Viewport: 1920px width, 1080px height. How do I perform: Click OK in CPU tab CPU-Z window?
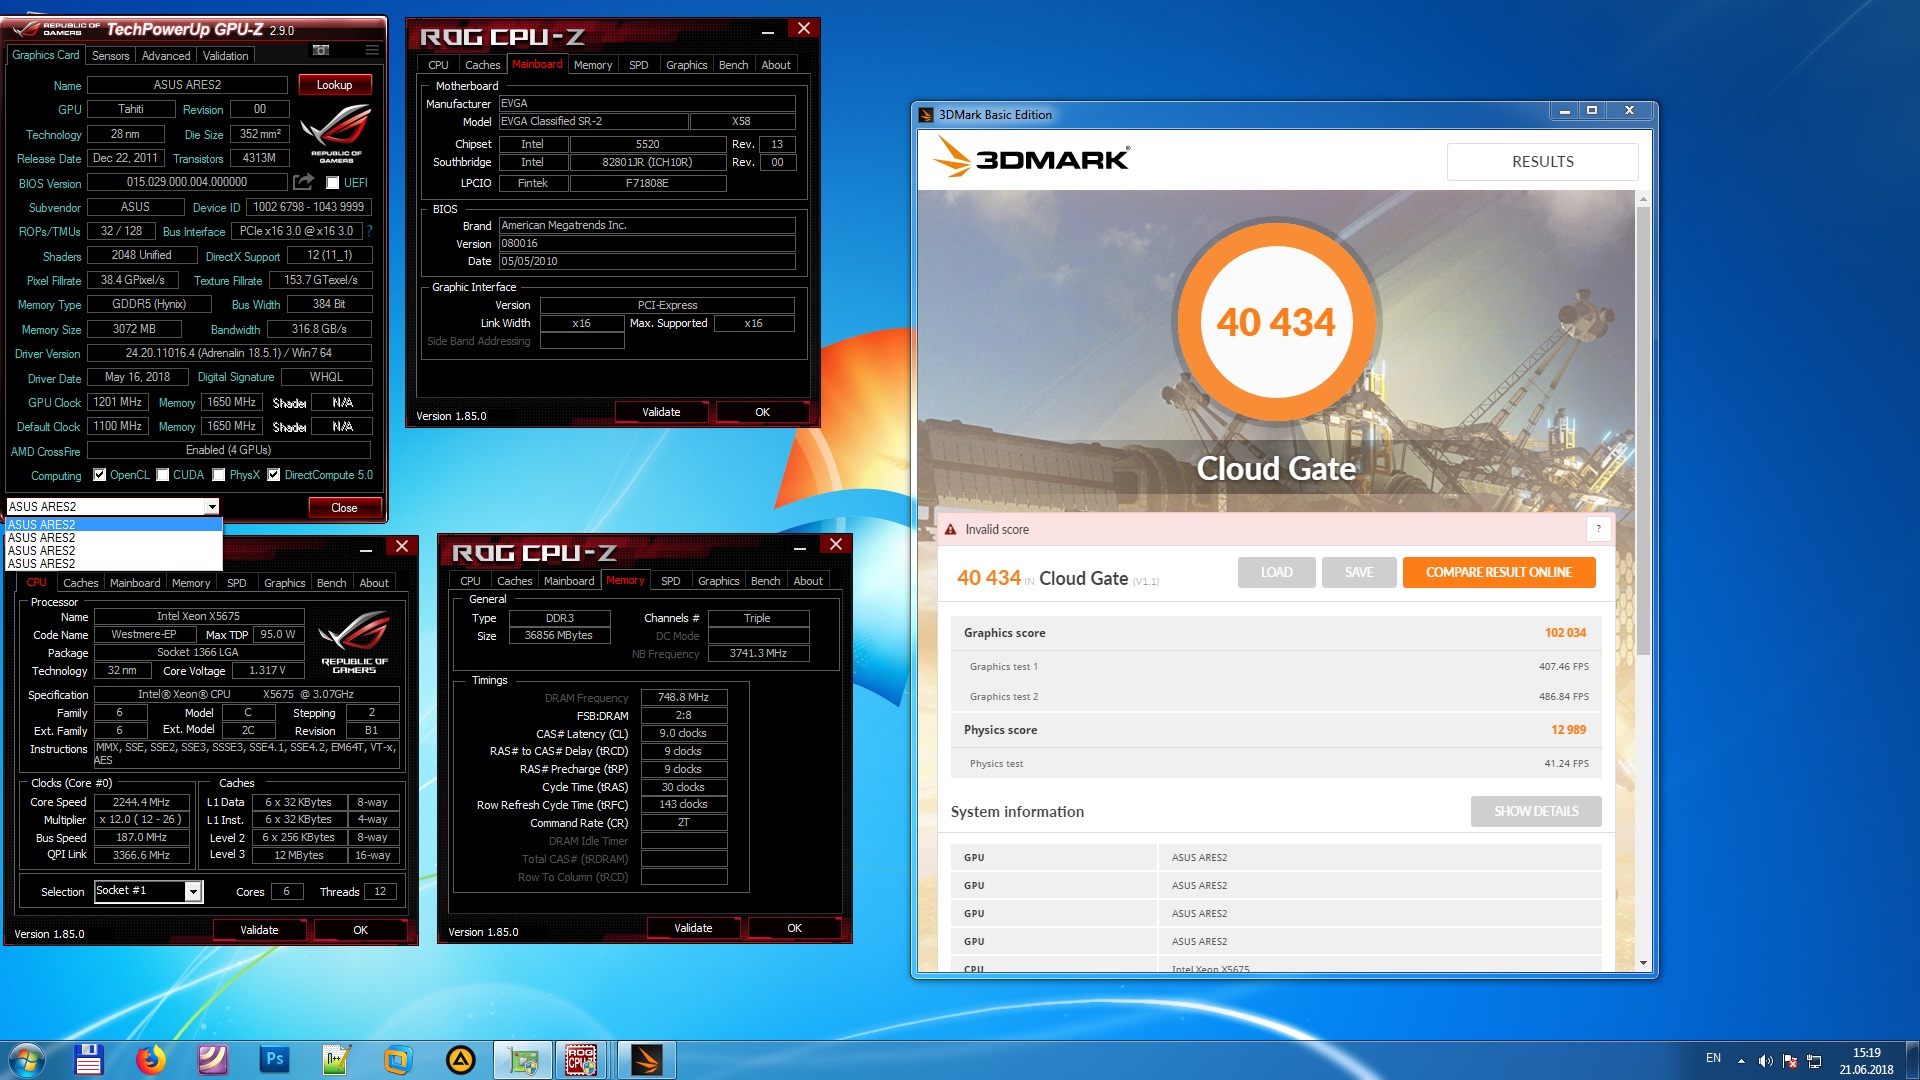click(360, 930)
